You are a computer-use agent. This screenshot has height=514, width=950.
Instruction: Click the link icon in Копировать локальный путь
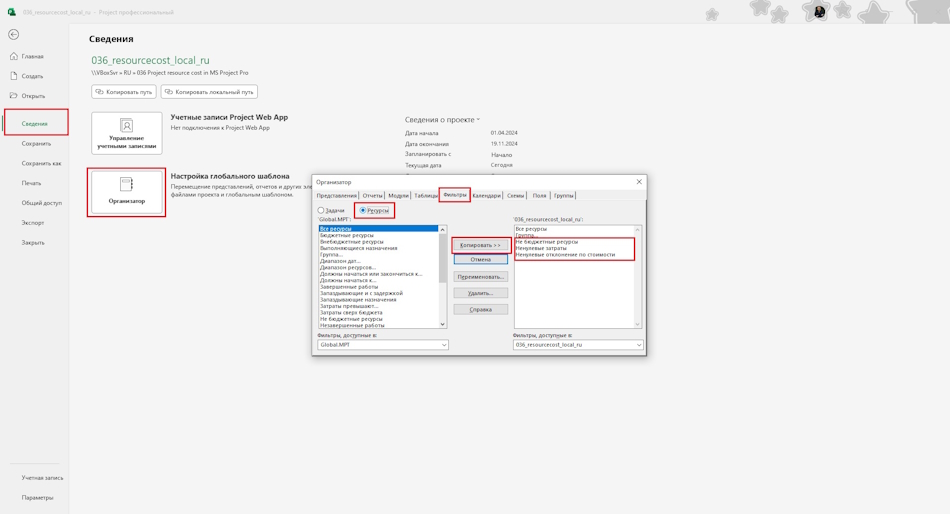click(x=169, y=92)
